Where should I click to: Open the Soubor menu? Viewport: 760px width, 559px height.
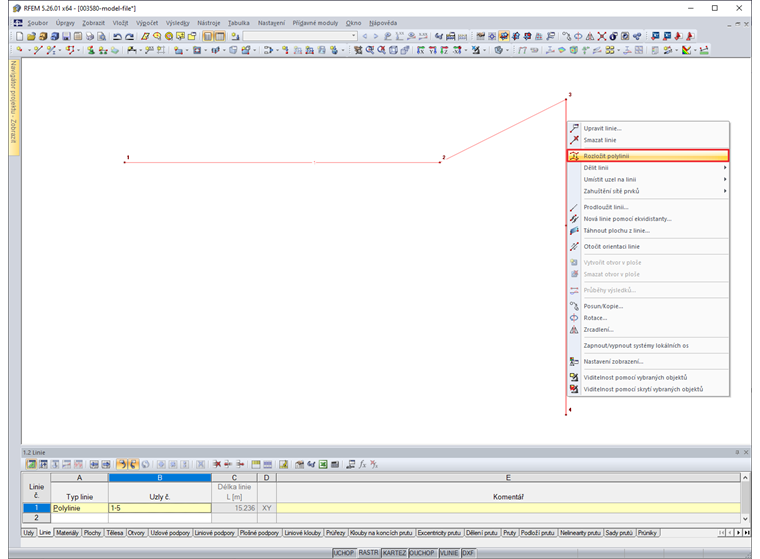37,23
